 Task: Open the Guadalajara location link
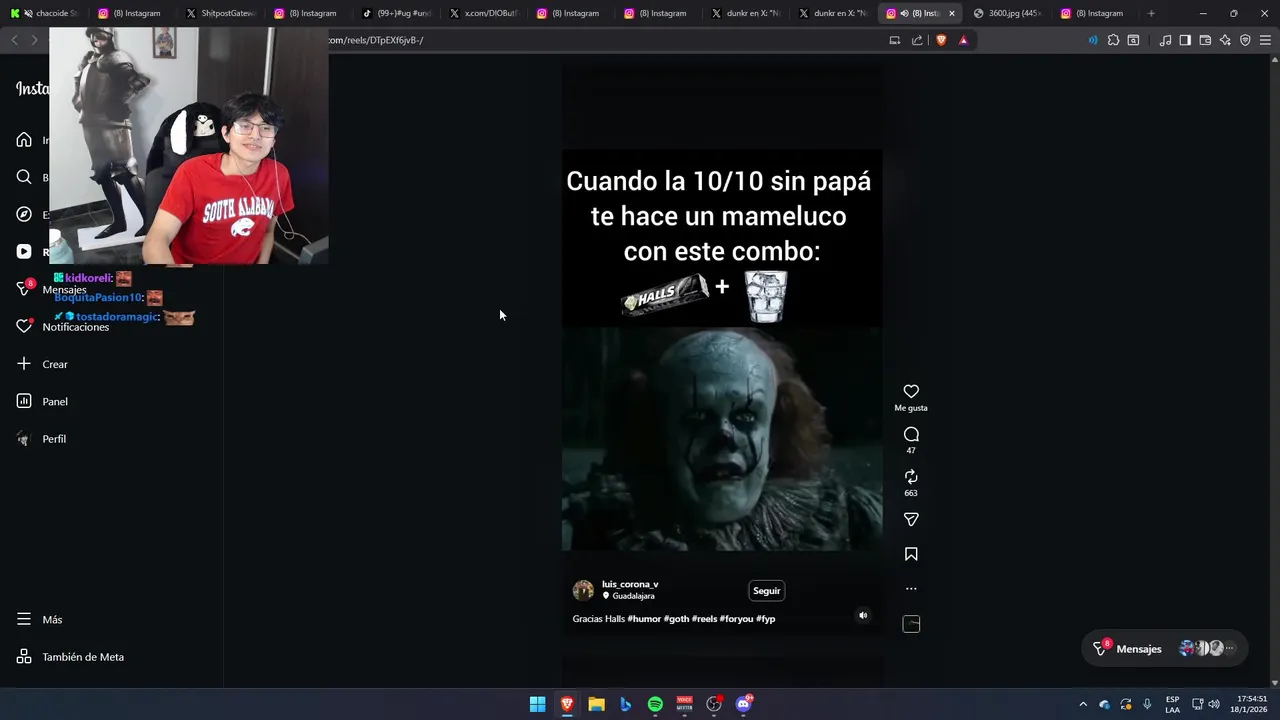633,596
